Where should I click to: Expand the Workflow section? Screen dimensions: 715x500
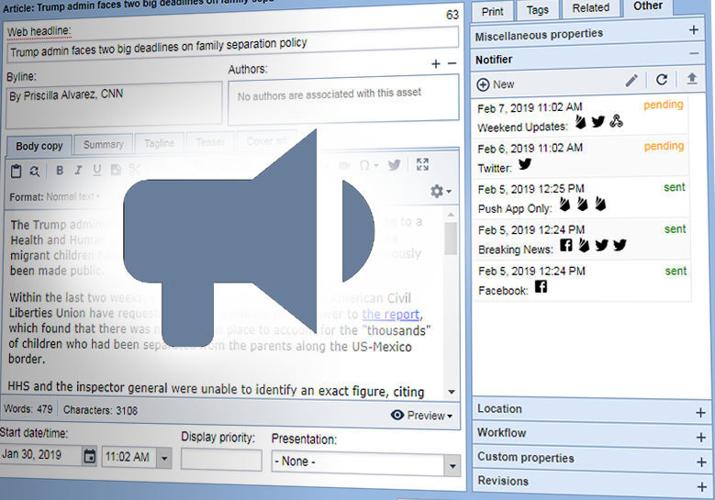point(701,438)
